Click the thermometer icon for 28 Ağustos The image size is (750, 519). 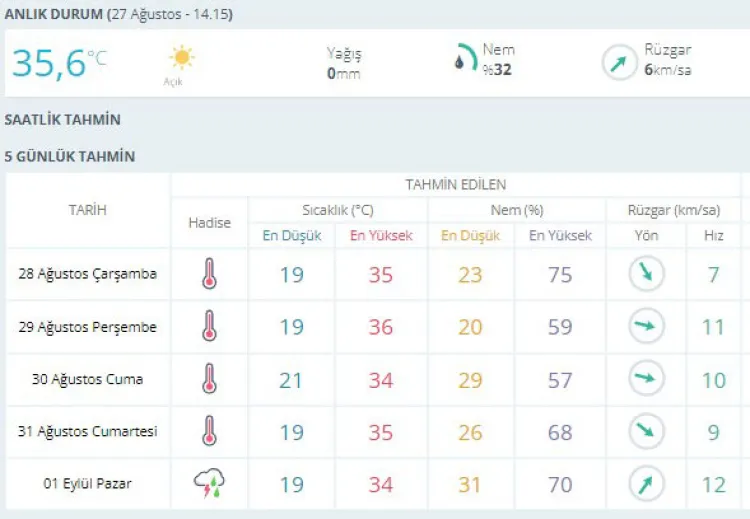(x=209, y=274)
